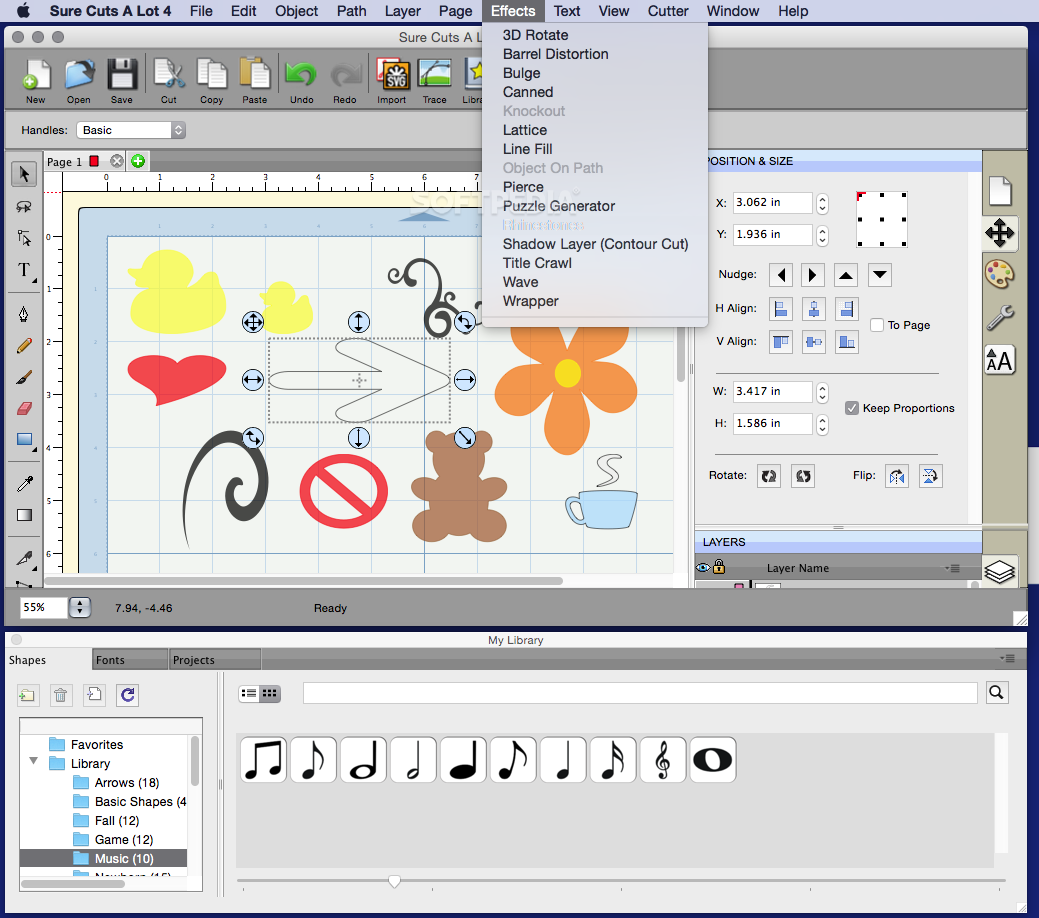Click the Import SVG icon
This screenshot has height=918, width=1039.
[392, 81]
